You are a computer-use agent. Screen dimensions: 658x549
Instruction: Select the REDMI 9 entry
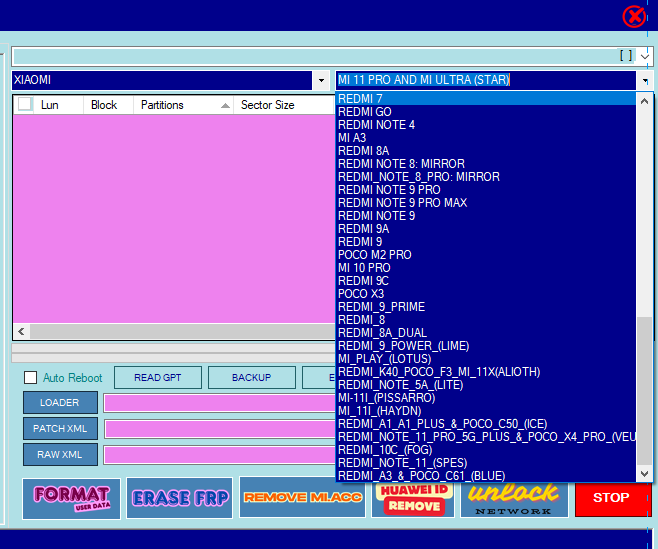(486, 242)
